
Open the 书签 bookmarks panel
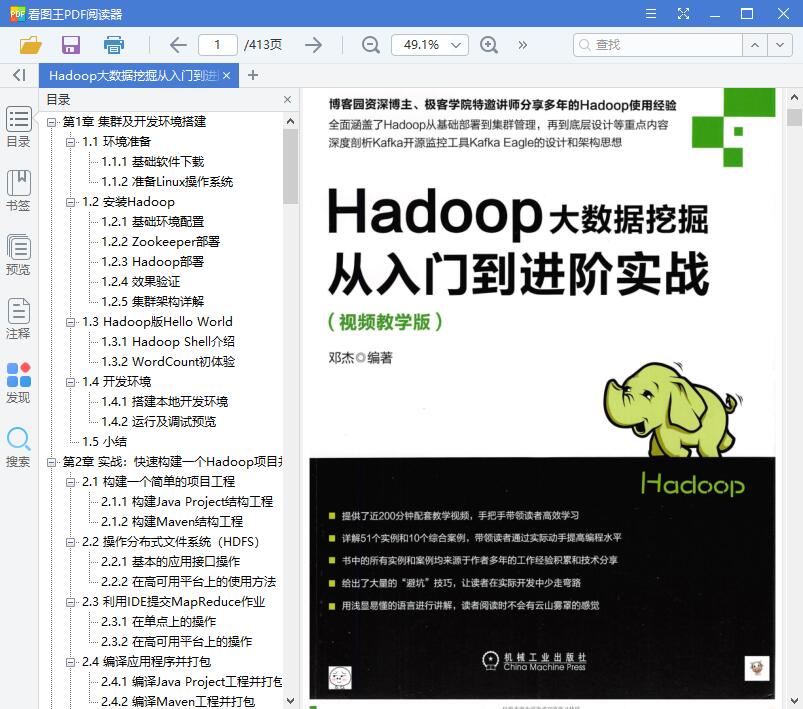(18, 191)
